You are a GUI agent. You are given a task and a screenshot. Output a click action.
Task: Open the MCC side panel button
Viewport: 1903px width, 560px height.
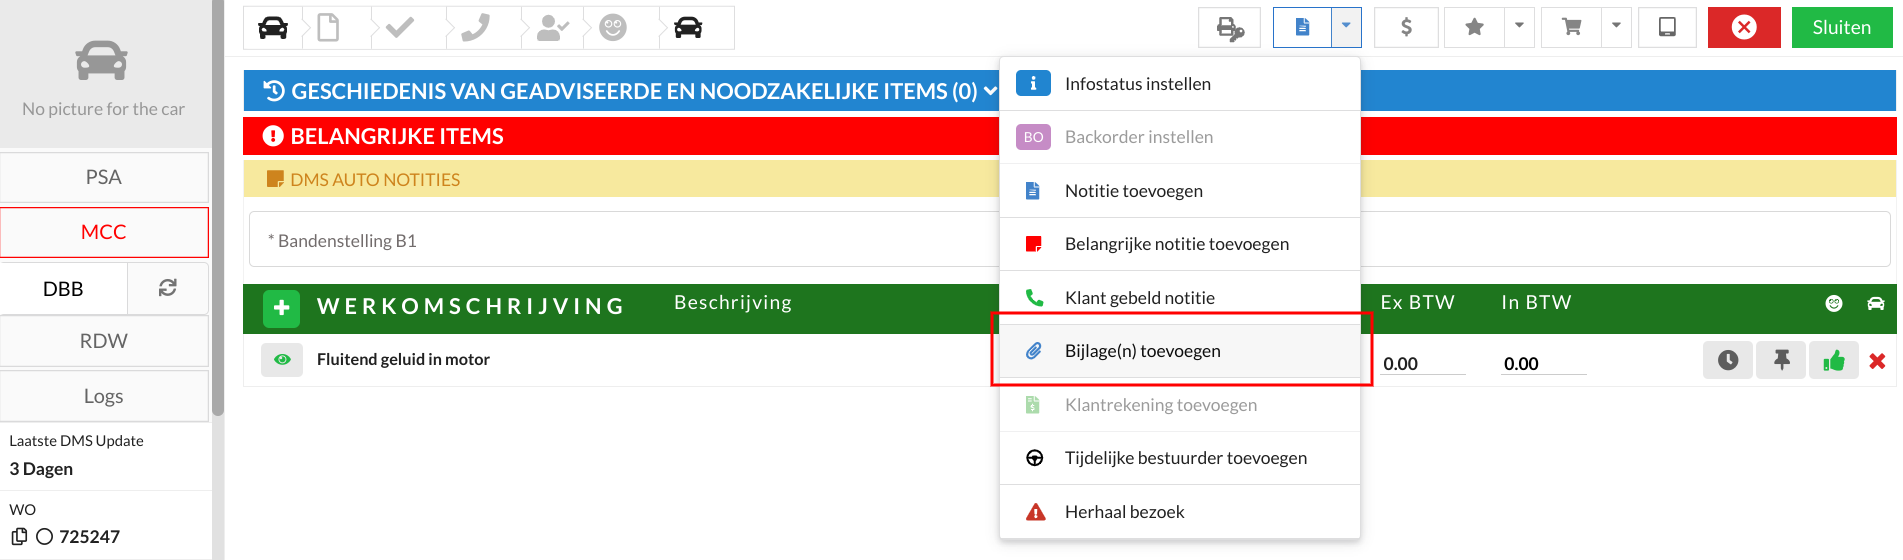[104, 232]
